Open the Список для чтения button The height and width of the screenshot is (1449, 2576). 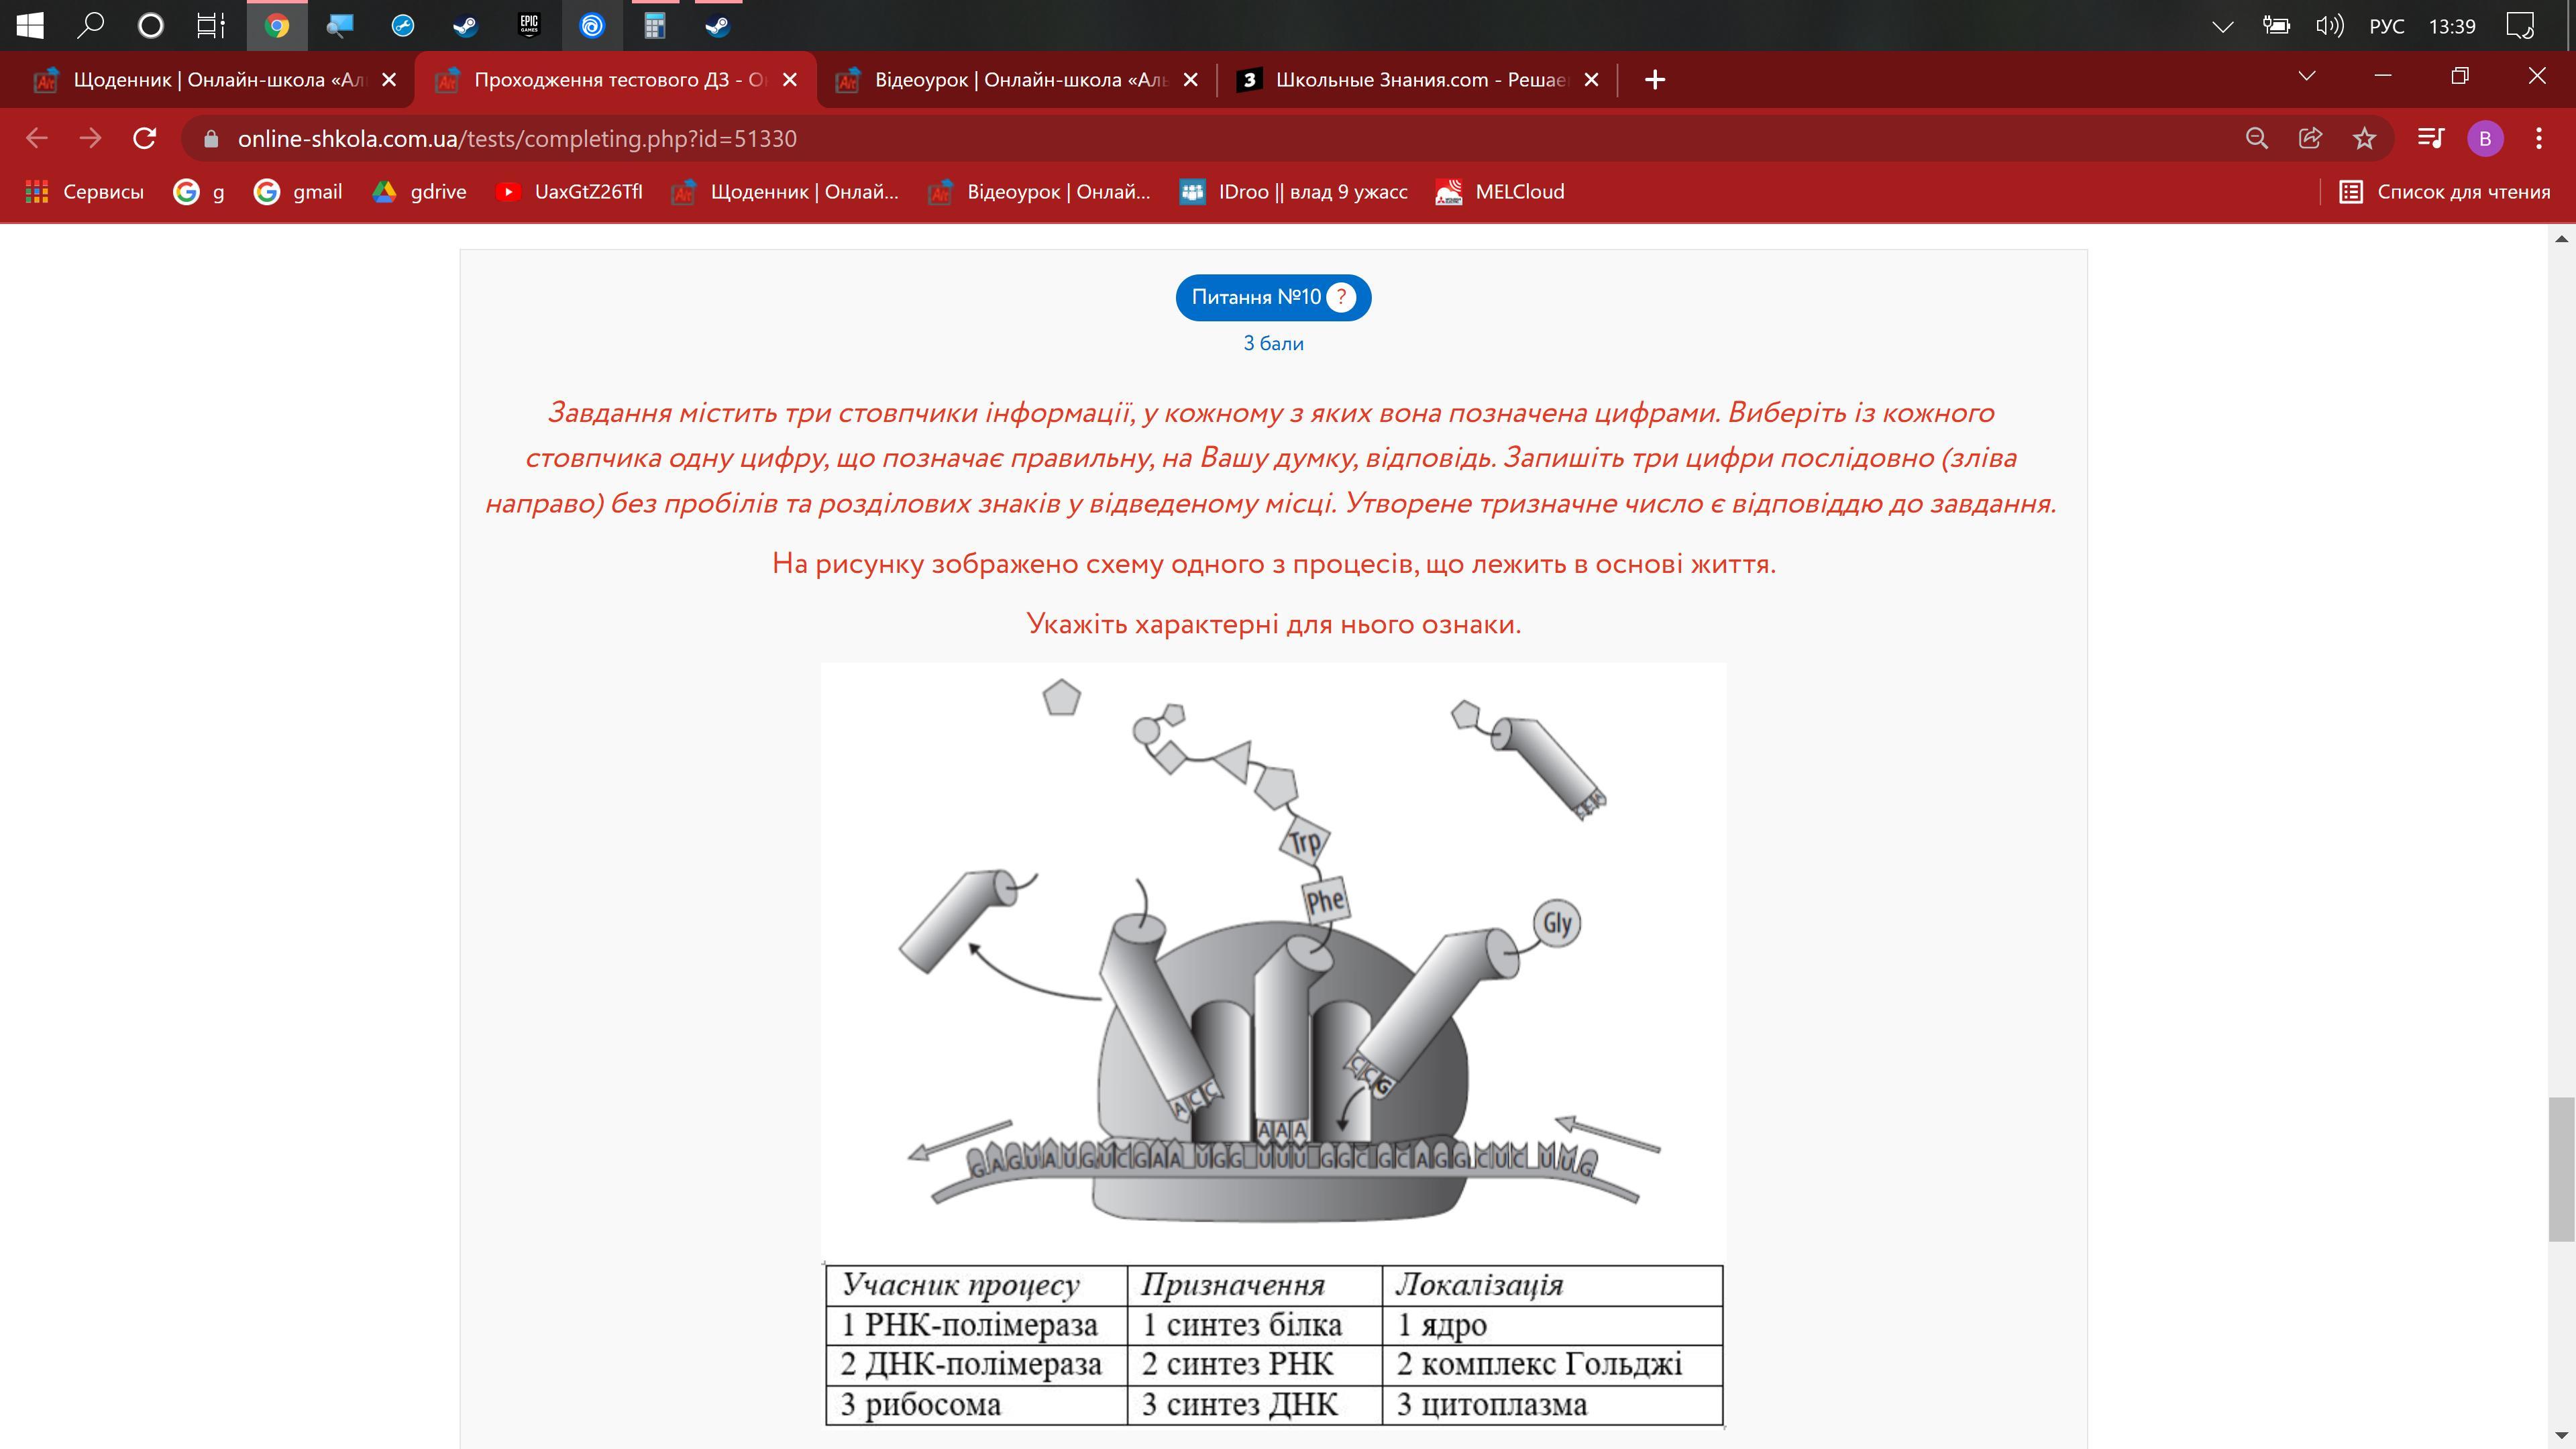[x=2445, y=192]
